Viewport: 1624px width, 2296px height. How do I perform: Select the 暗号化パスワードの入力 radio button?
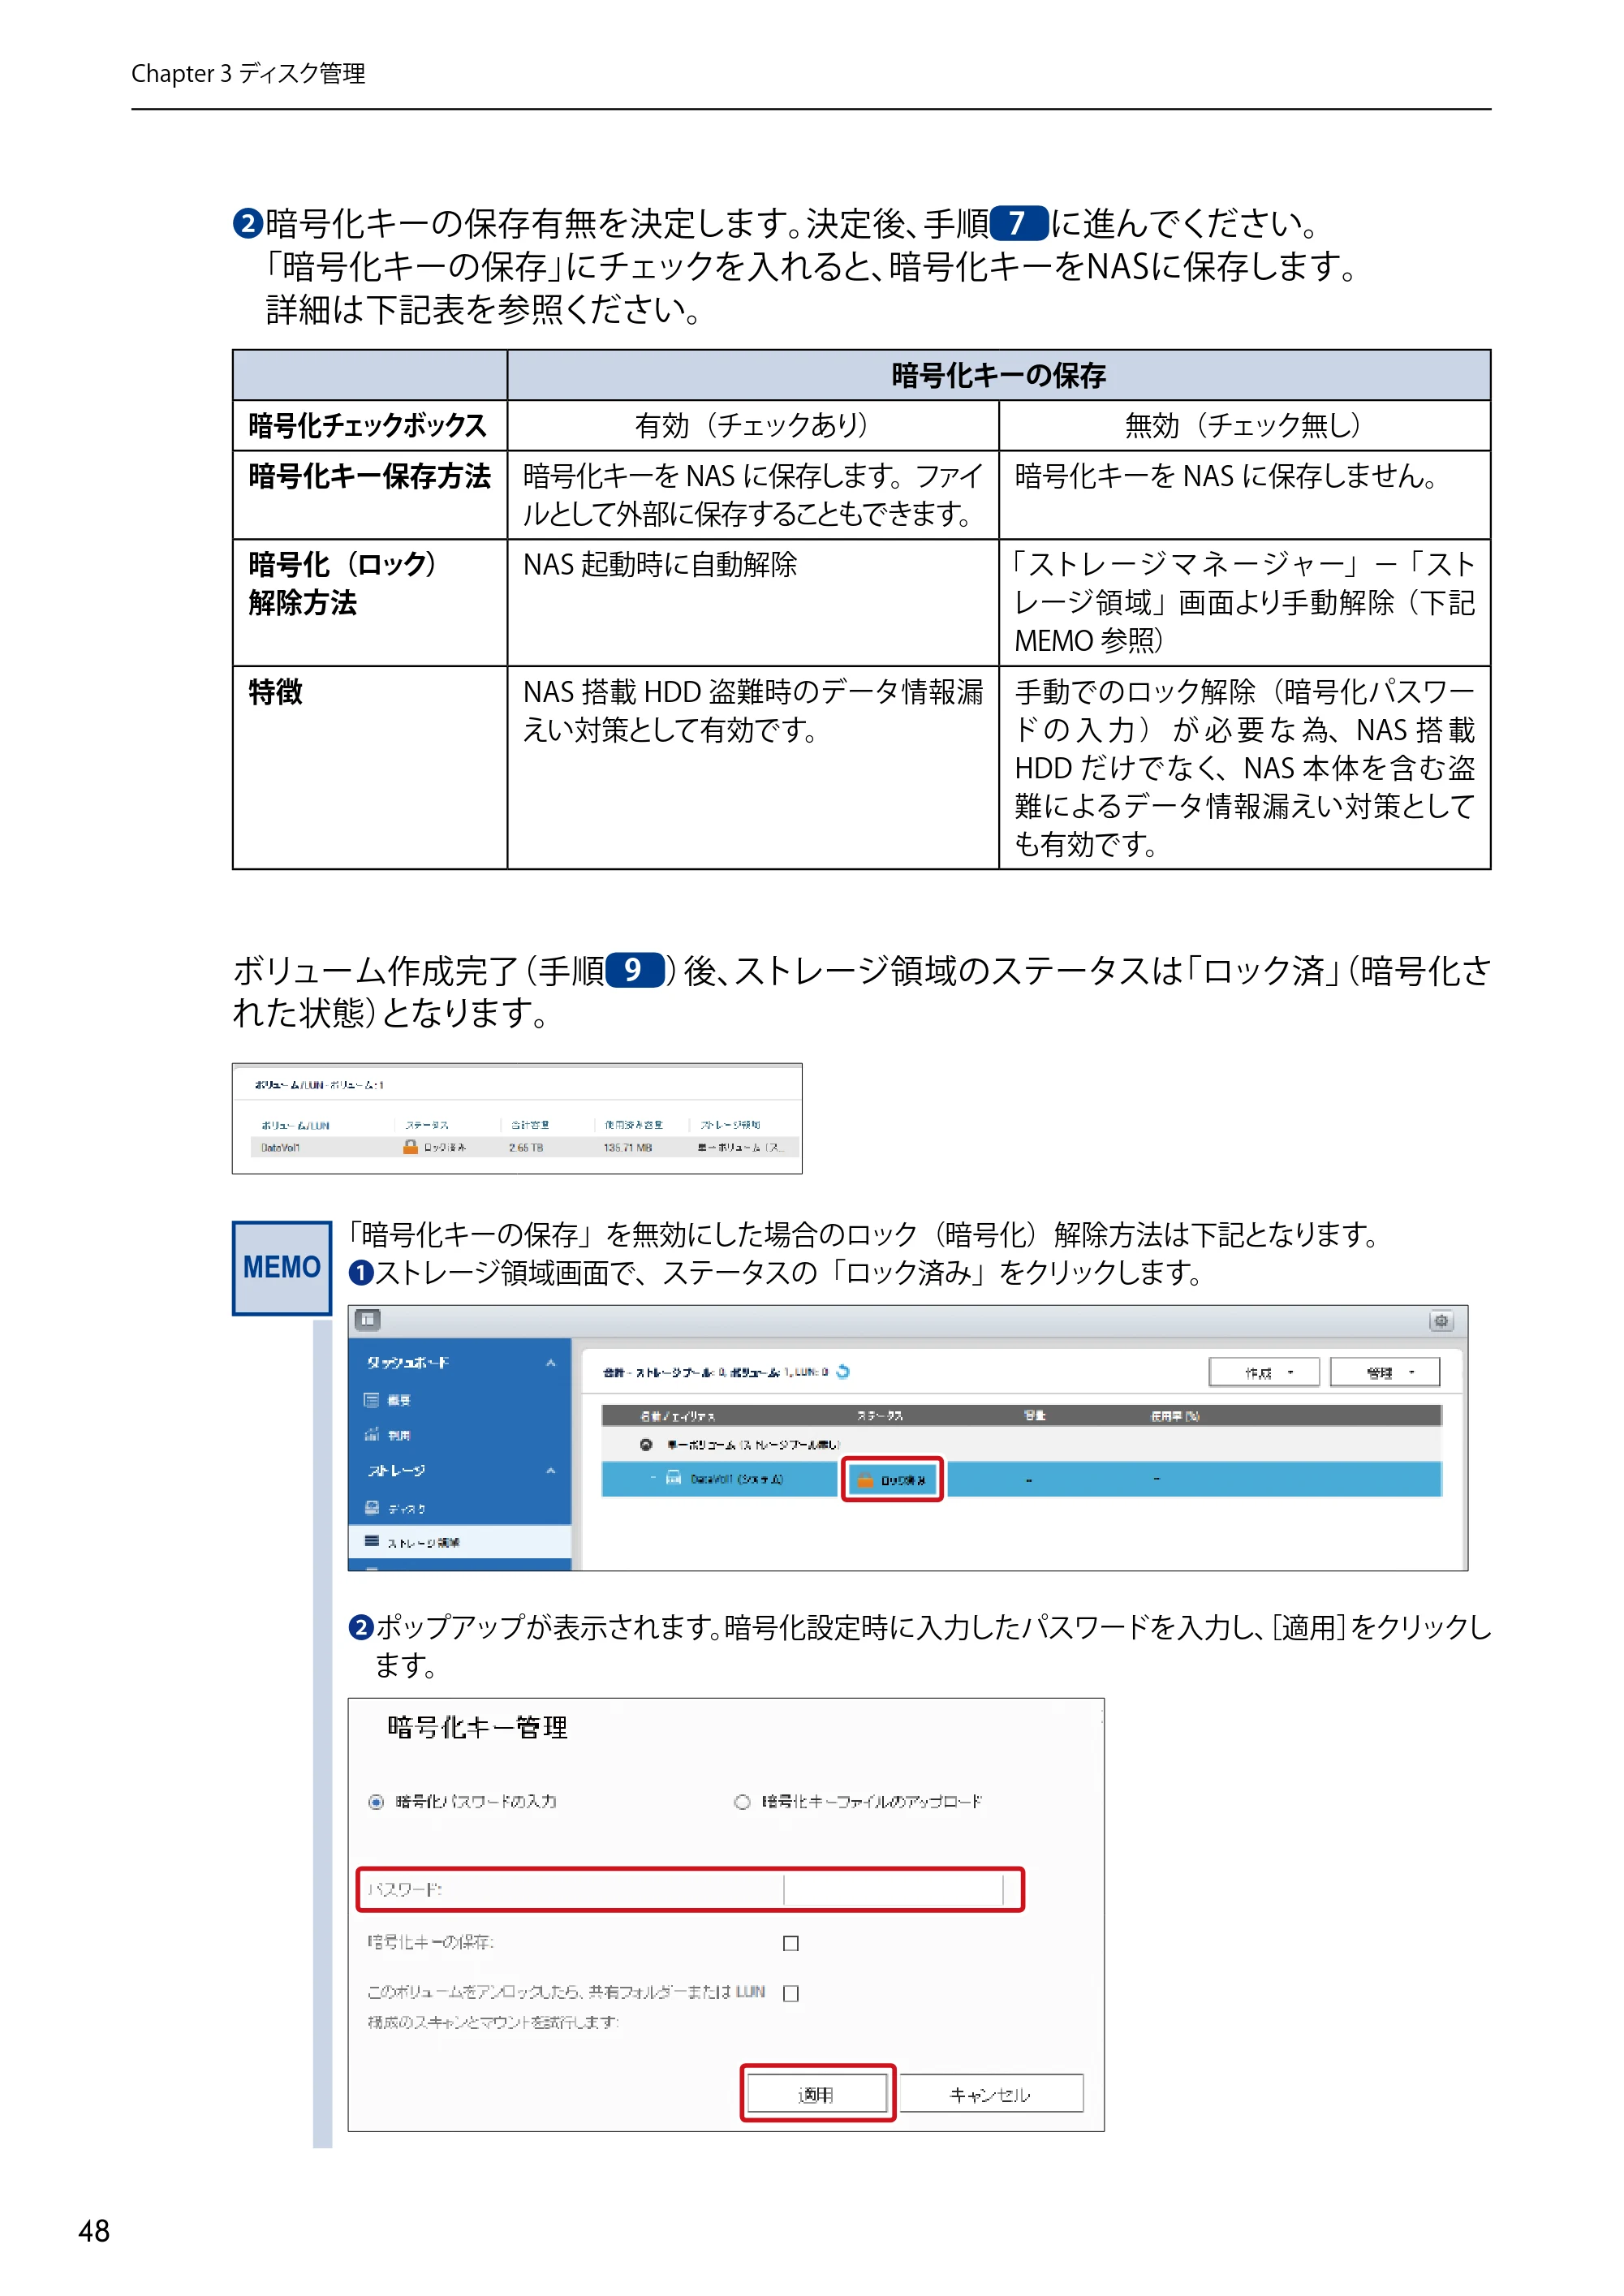click(376, 1802)
